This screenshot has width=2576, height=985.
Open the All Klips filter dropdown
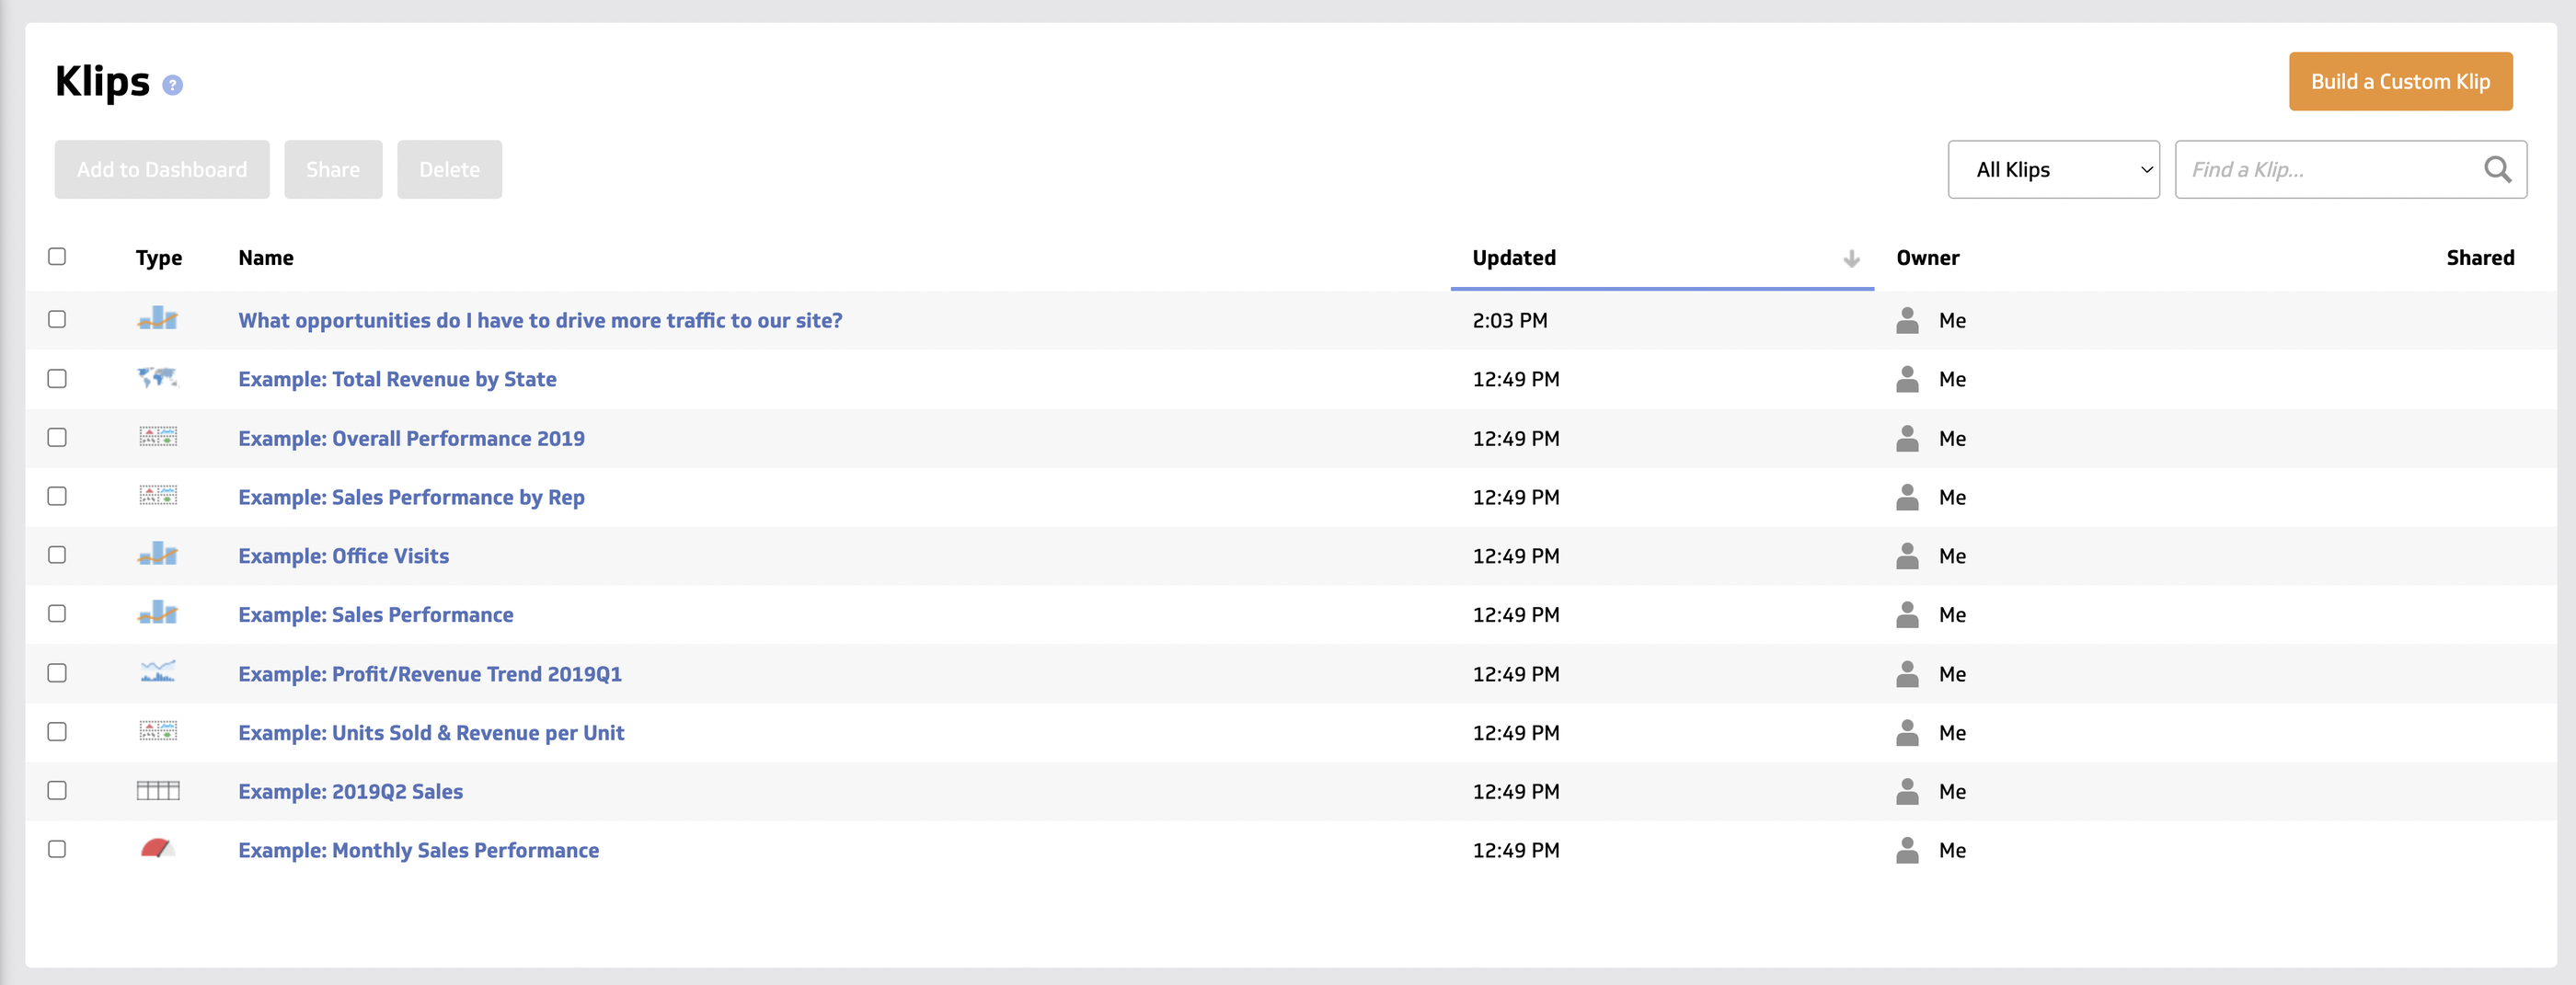[x=2054, y=169]
